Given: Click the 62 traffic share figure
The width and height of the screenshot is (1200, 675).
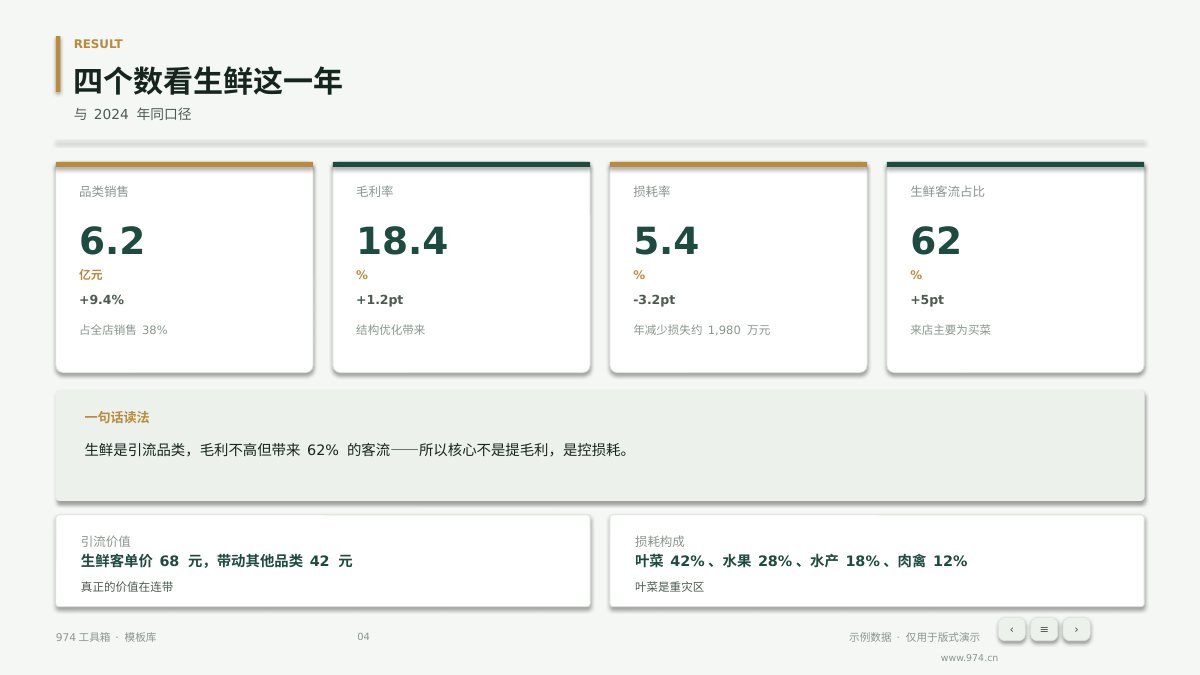Looking at the screenshot, I should pos(936,241).
